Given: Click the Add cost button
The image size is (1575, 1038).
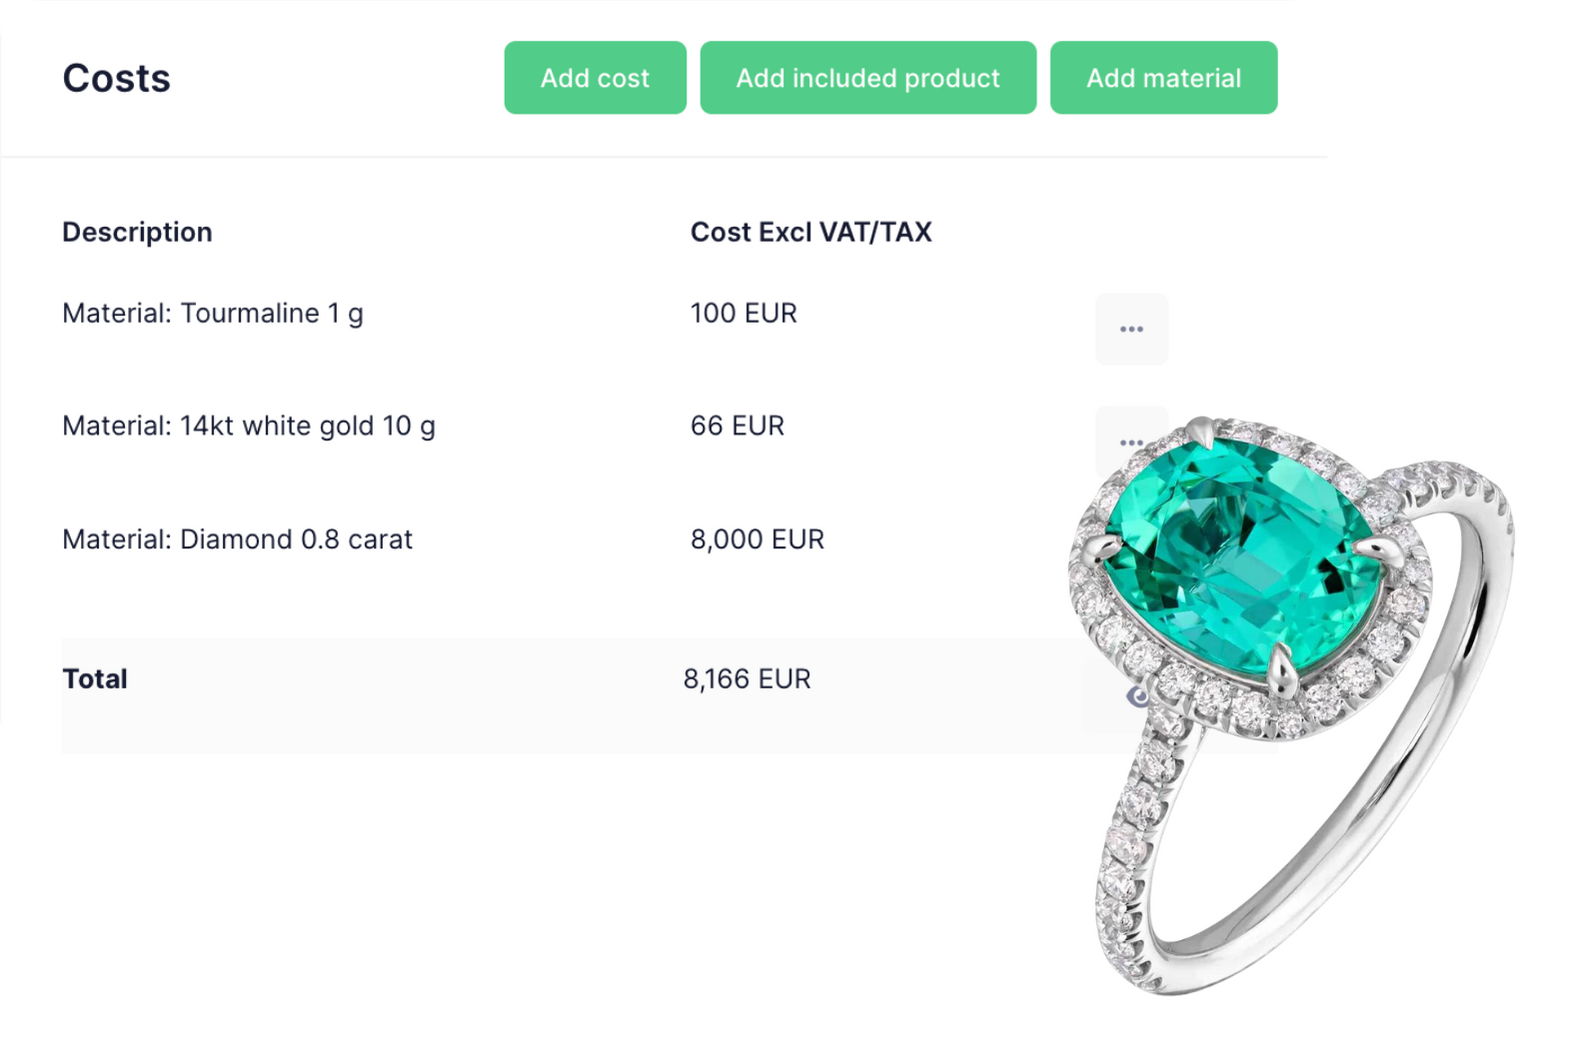Looking at the screenshot, I should click(594, 77).
